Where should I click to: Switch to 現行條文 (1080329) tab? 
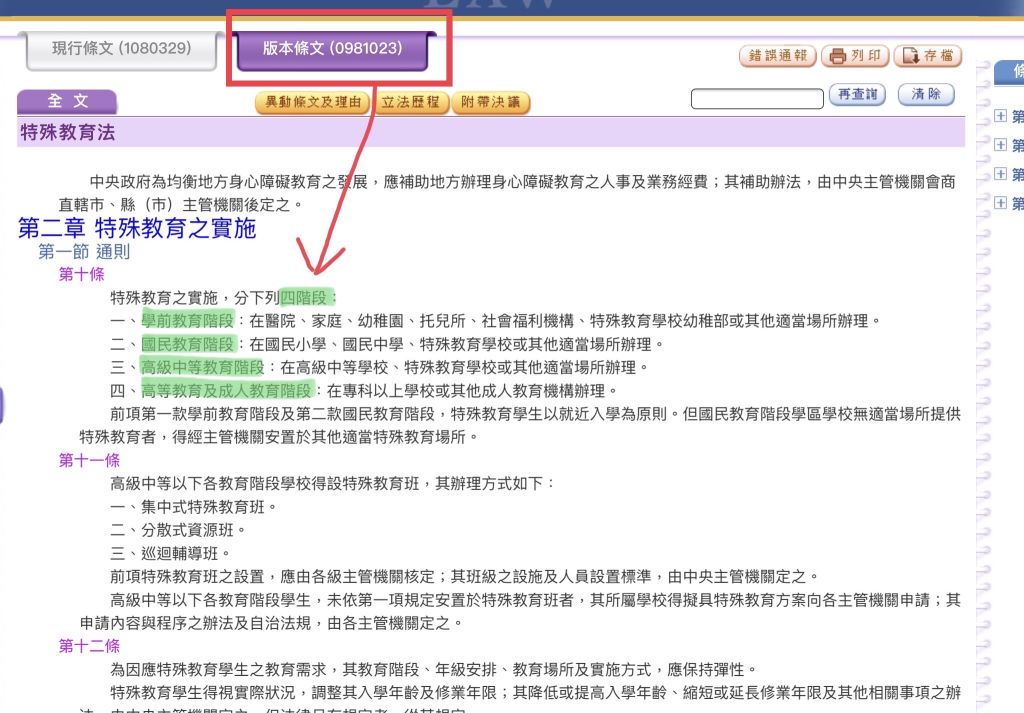pyautogui.click(x=121, y=49)
